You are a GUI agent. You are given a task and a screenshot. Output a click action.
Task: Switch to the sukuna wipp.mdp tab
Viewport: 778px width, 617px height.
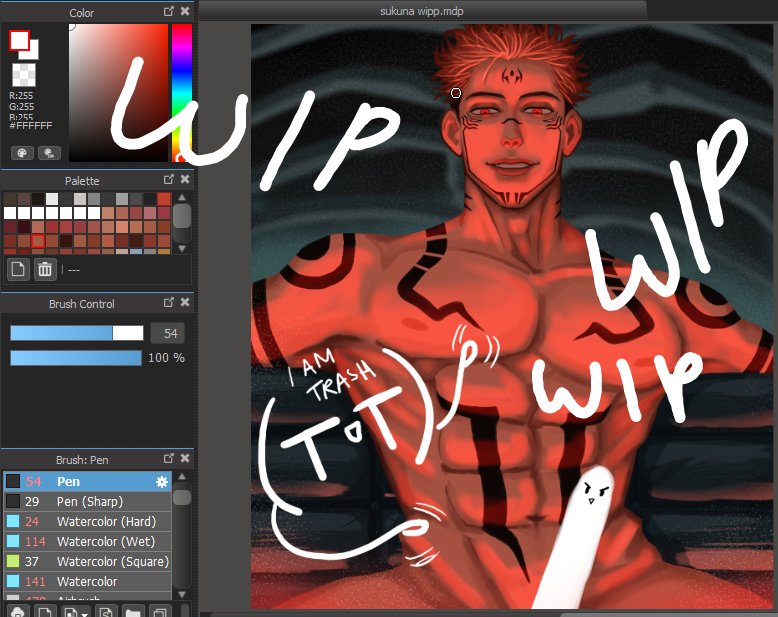(422, 11)
